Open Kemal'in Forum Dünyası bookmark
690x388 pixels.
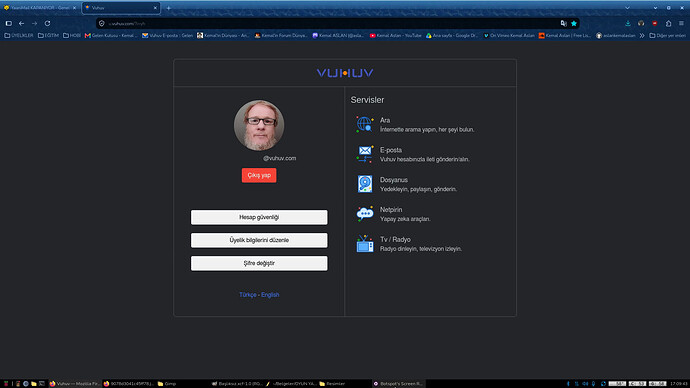281,36
